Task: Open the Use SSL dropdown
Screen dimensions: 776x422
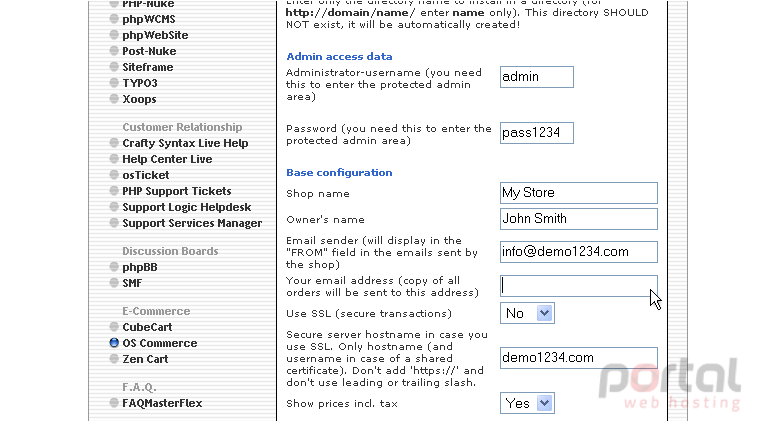Action: click(527, 313)
